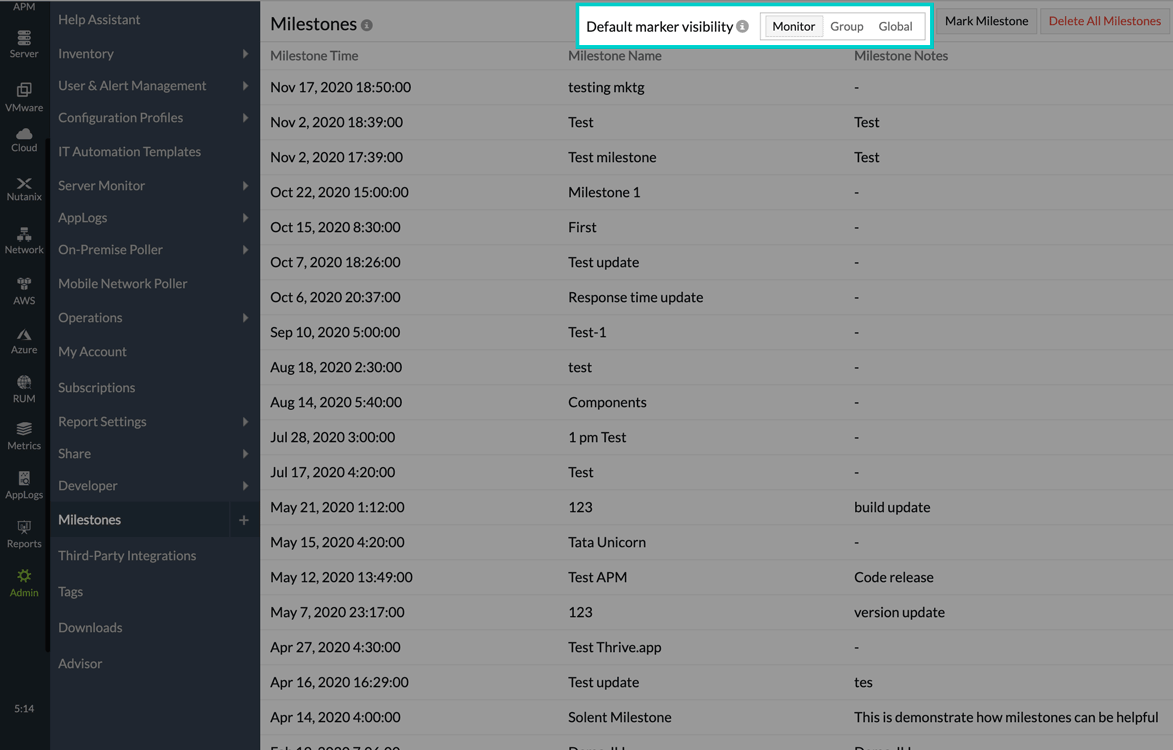This screenshot has width=1173, height=750.
Task: Expand the Configuration Profiles submenu arrow
Action: (x=245, y=118)
